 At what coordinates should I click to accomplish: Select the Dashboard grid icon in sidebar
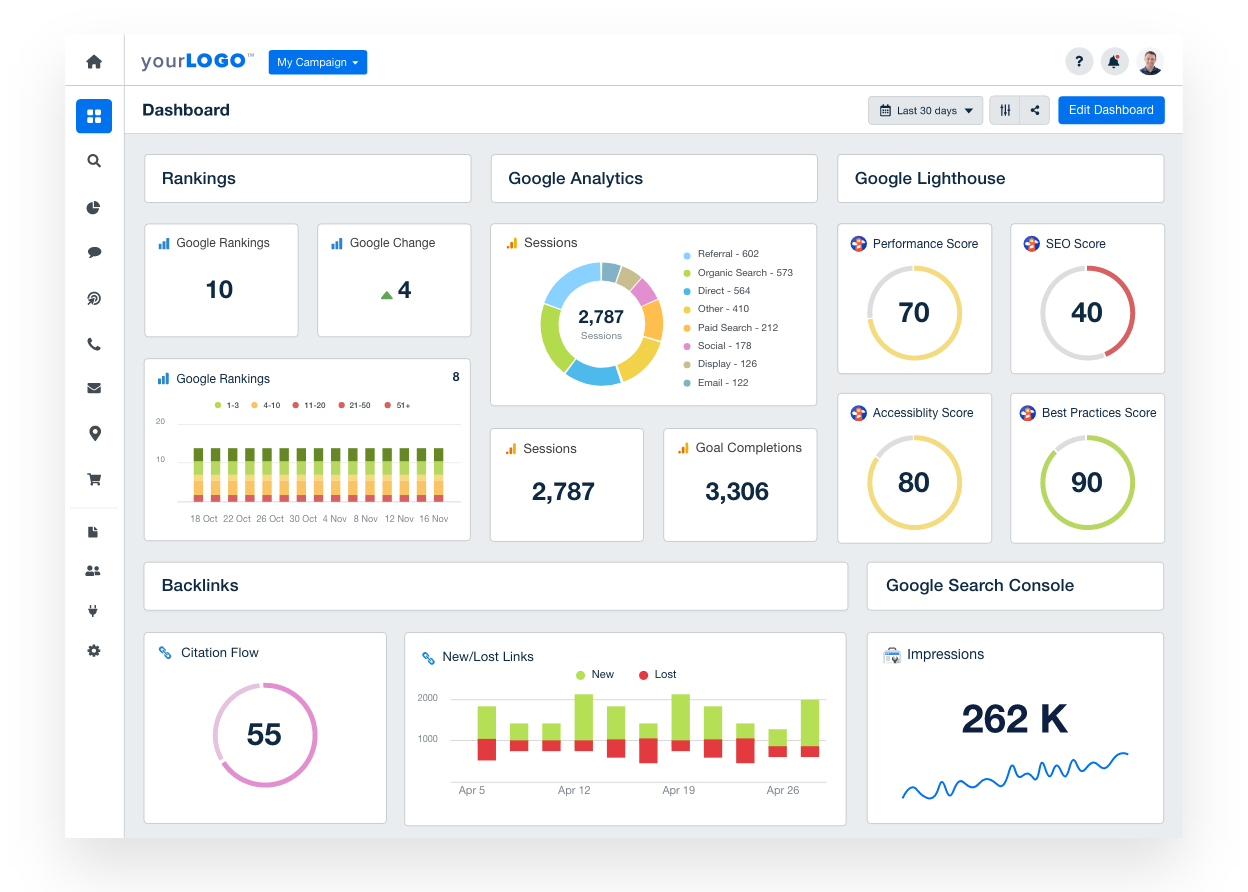click(94, 116)
